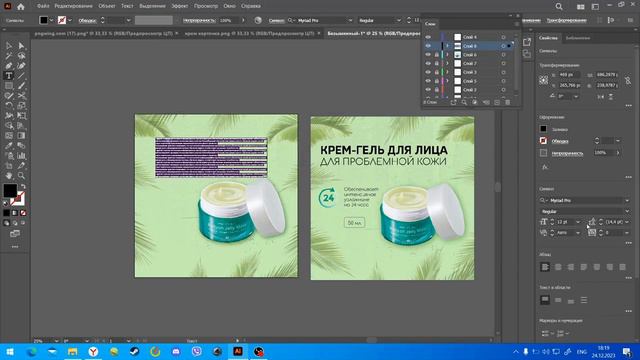Select the Type tool

coord(9,76)
